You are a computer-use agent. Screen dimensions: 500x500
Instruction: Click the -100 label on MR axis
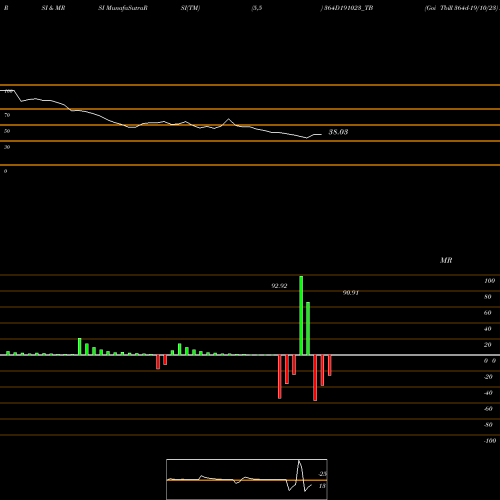490,441
